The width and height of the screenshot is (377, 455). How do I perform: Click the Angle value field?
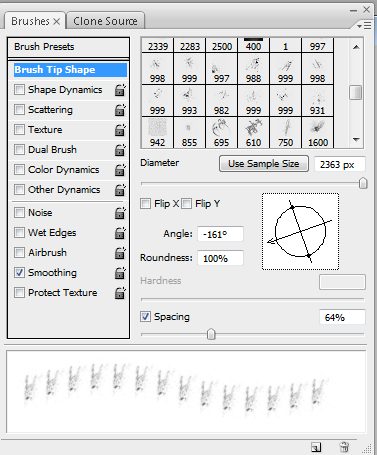tap(220, 234)
